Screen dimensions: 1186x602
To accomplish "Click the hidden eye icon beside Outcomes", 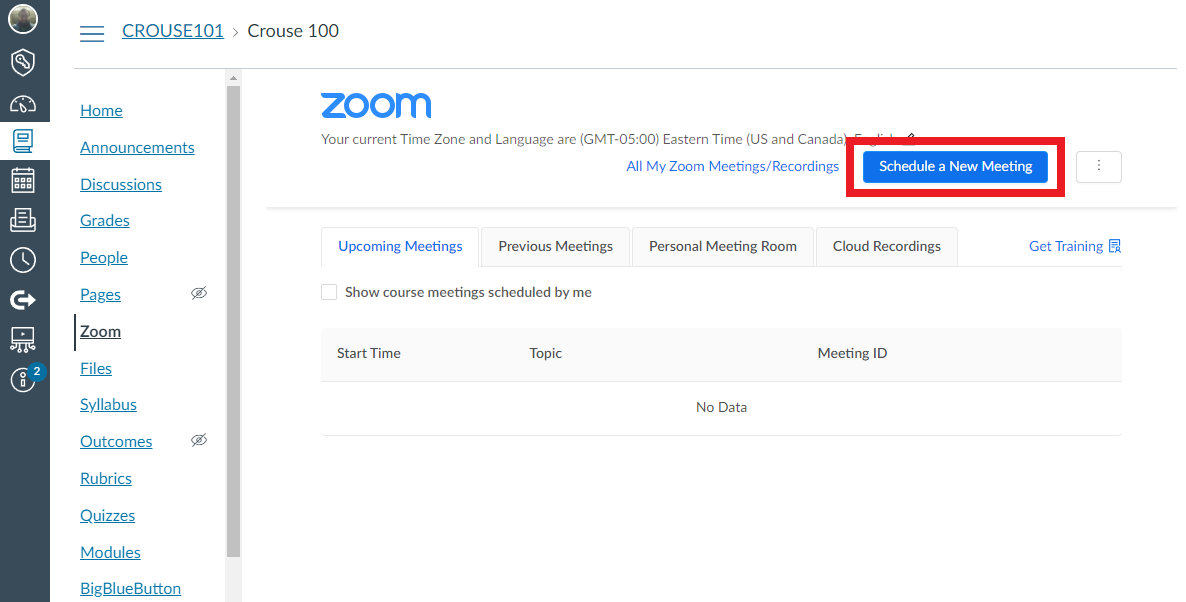I will 199,440.
